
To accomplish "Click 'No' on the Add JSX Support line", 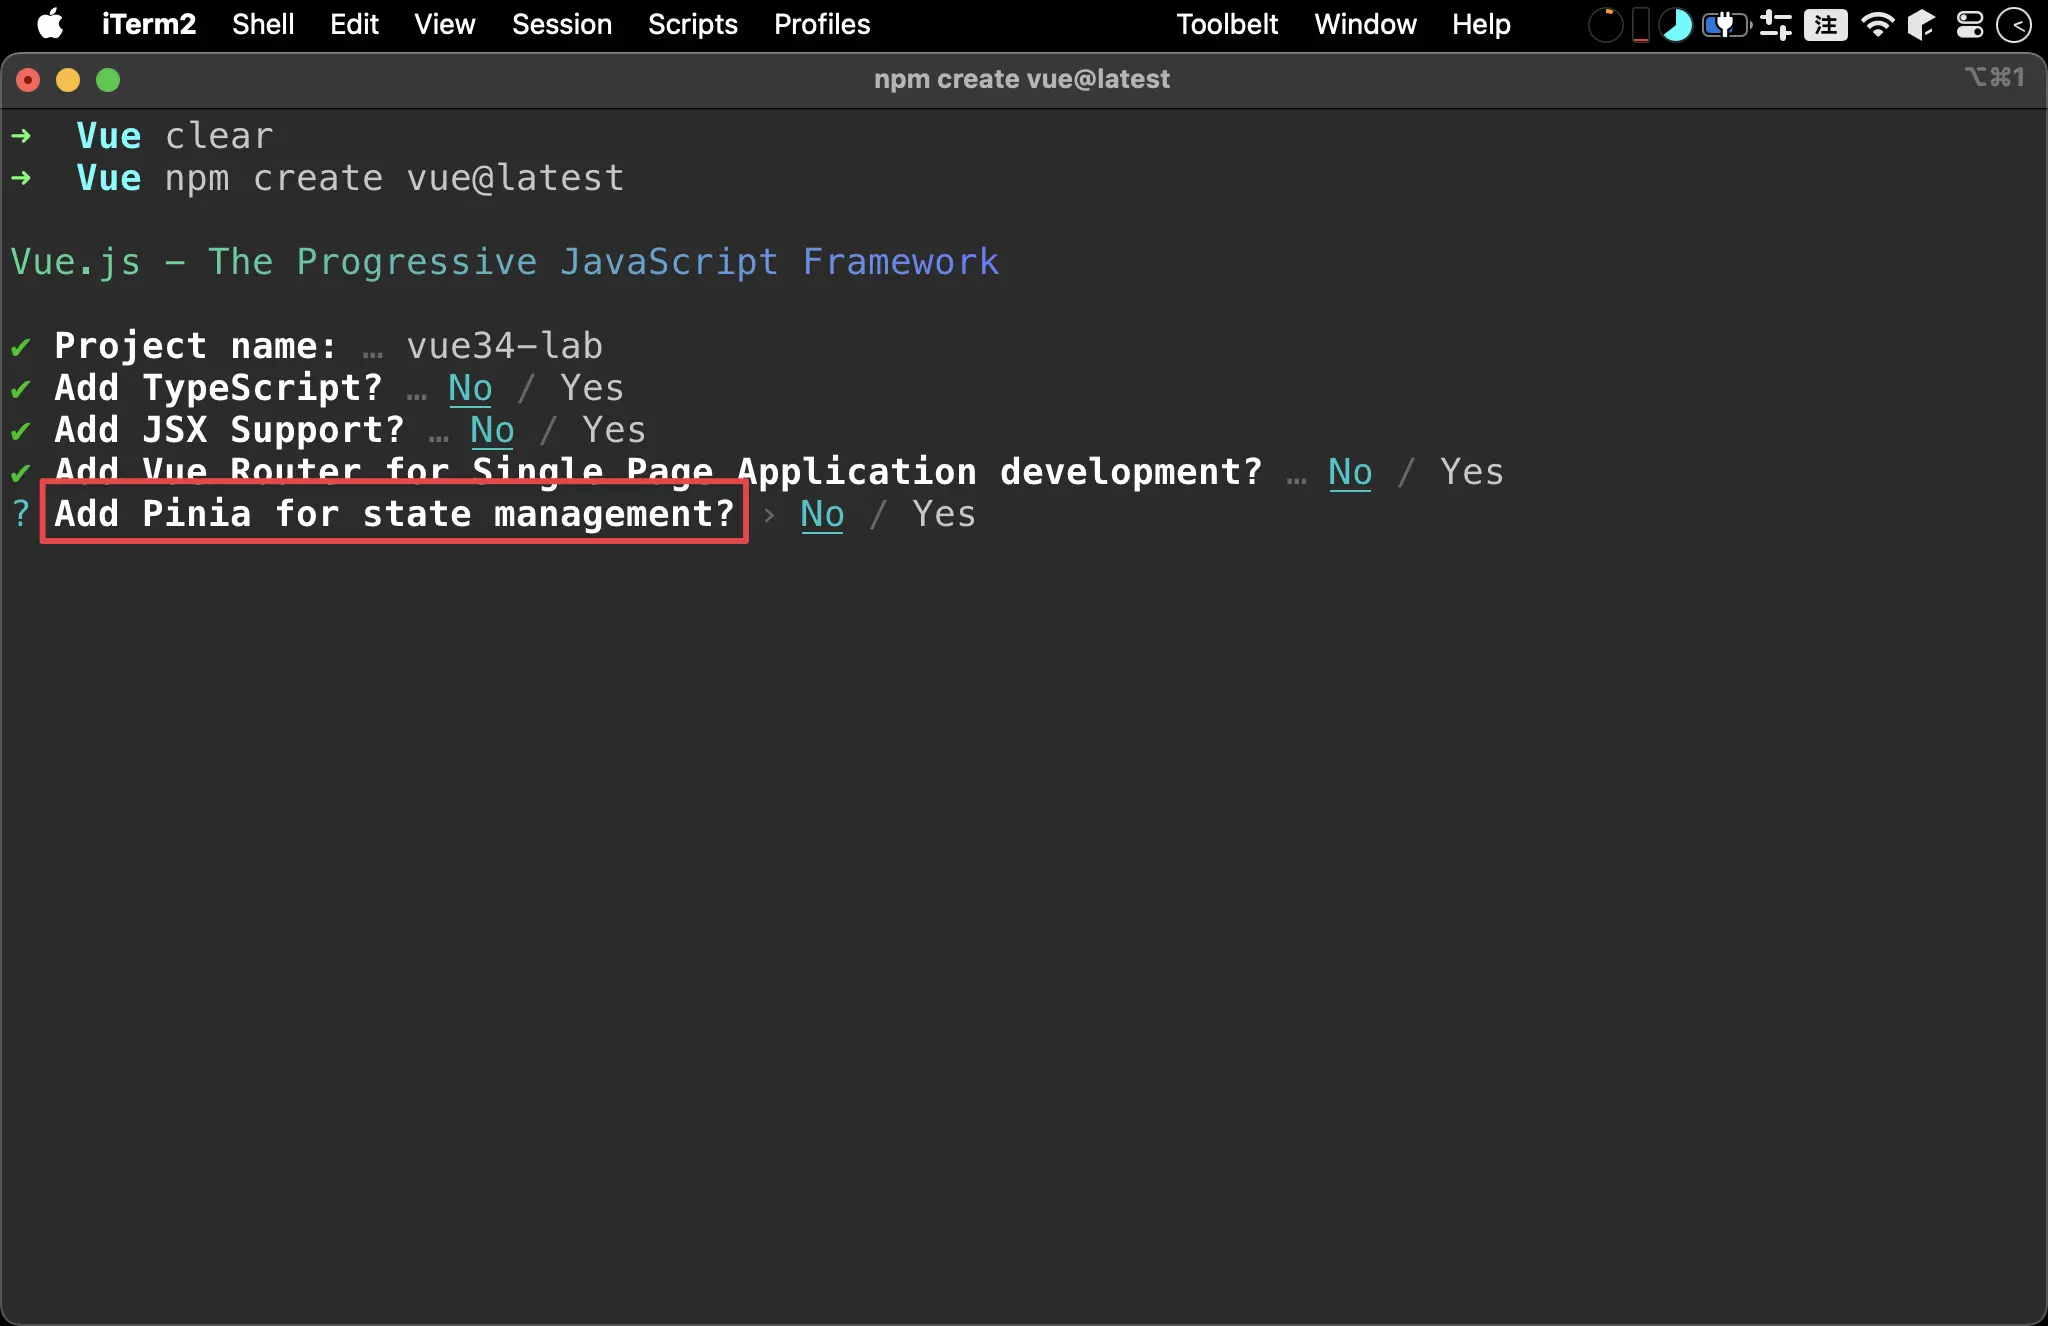I will tap(492, 430).
